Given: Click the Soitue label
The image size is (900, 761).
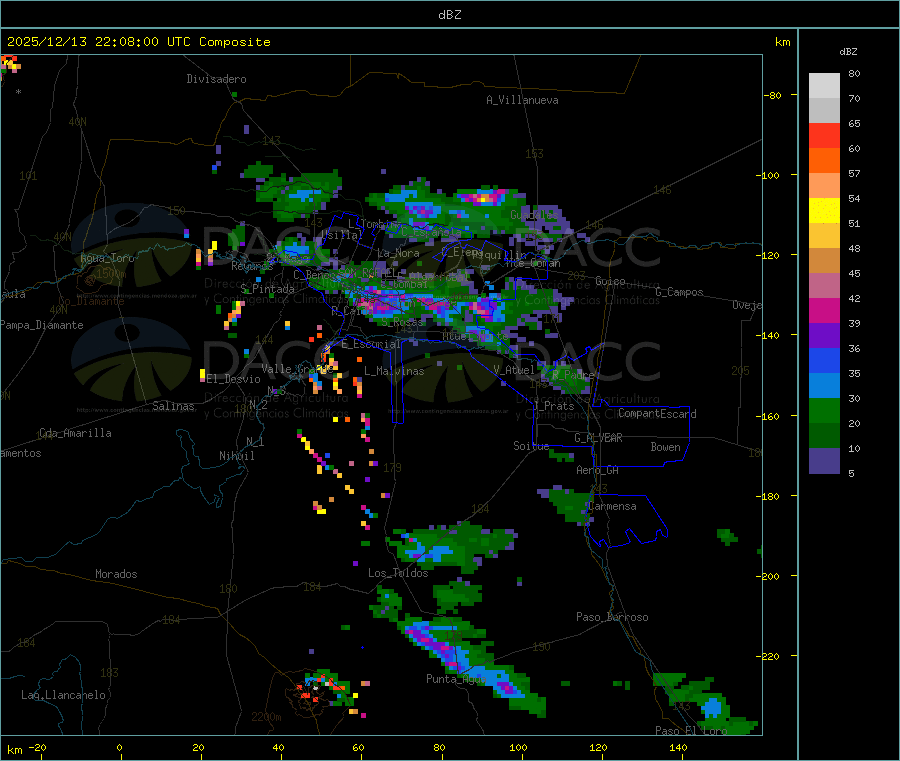Looking at the screenshot, I should [x=531, y=446].
